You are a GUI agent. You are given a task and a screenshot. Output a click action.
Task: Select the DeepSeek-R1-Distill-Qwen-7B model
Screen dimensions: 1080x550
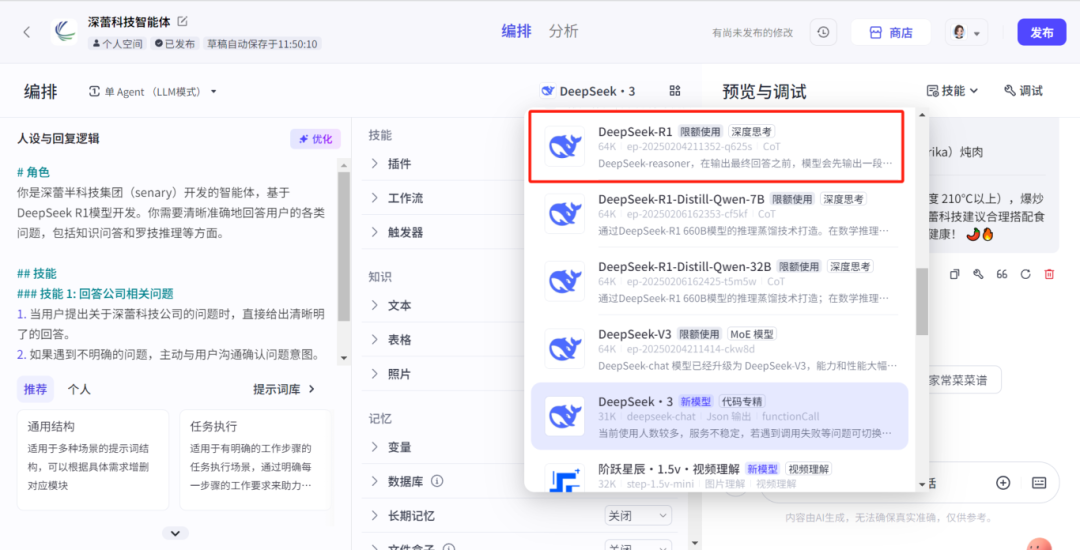720,215
